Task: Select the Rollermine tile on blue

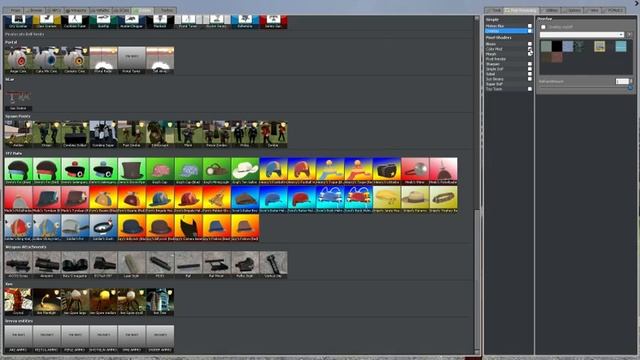Action: point(245,22)
